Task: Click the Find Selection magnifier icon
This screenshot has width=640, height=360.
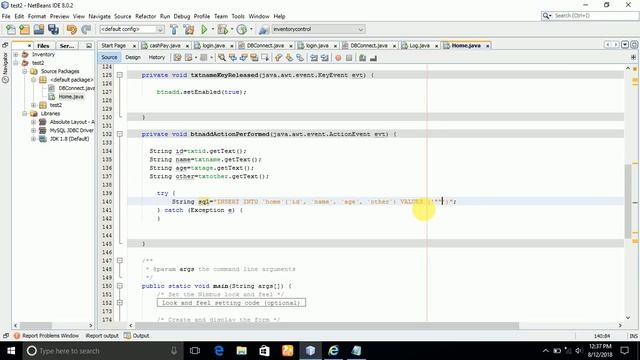Action: coord(222,58)
